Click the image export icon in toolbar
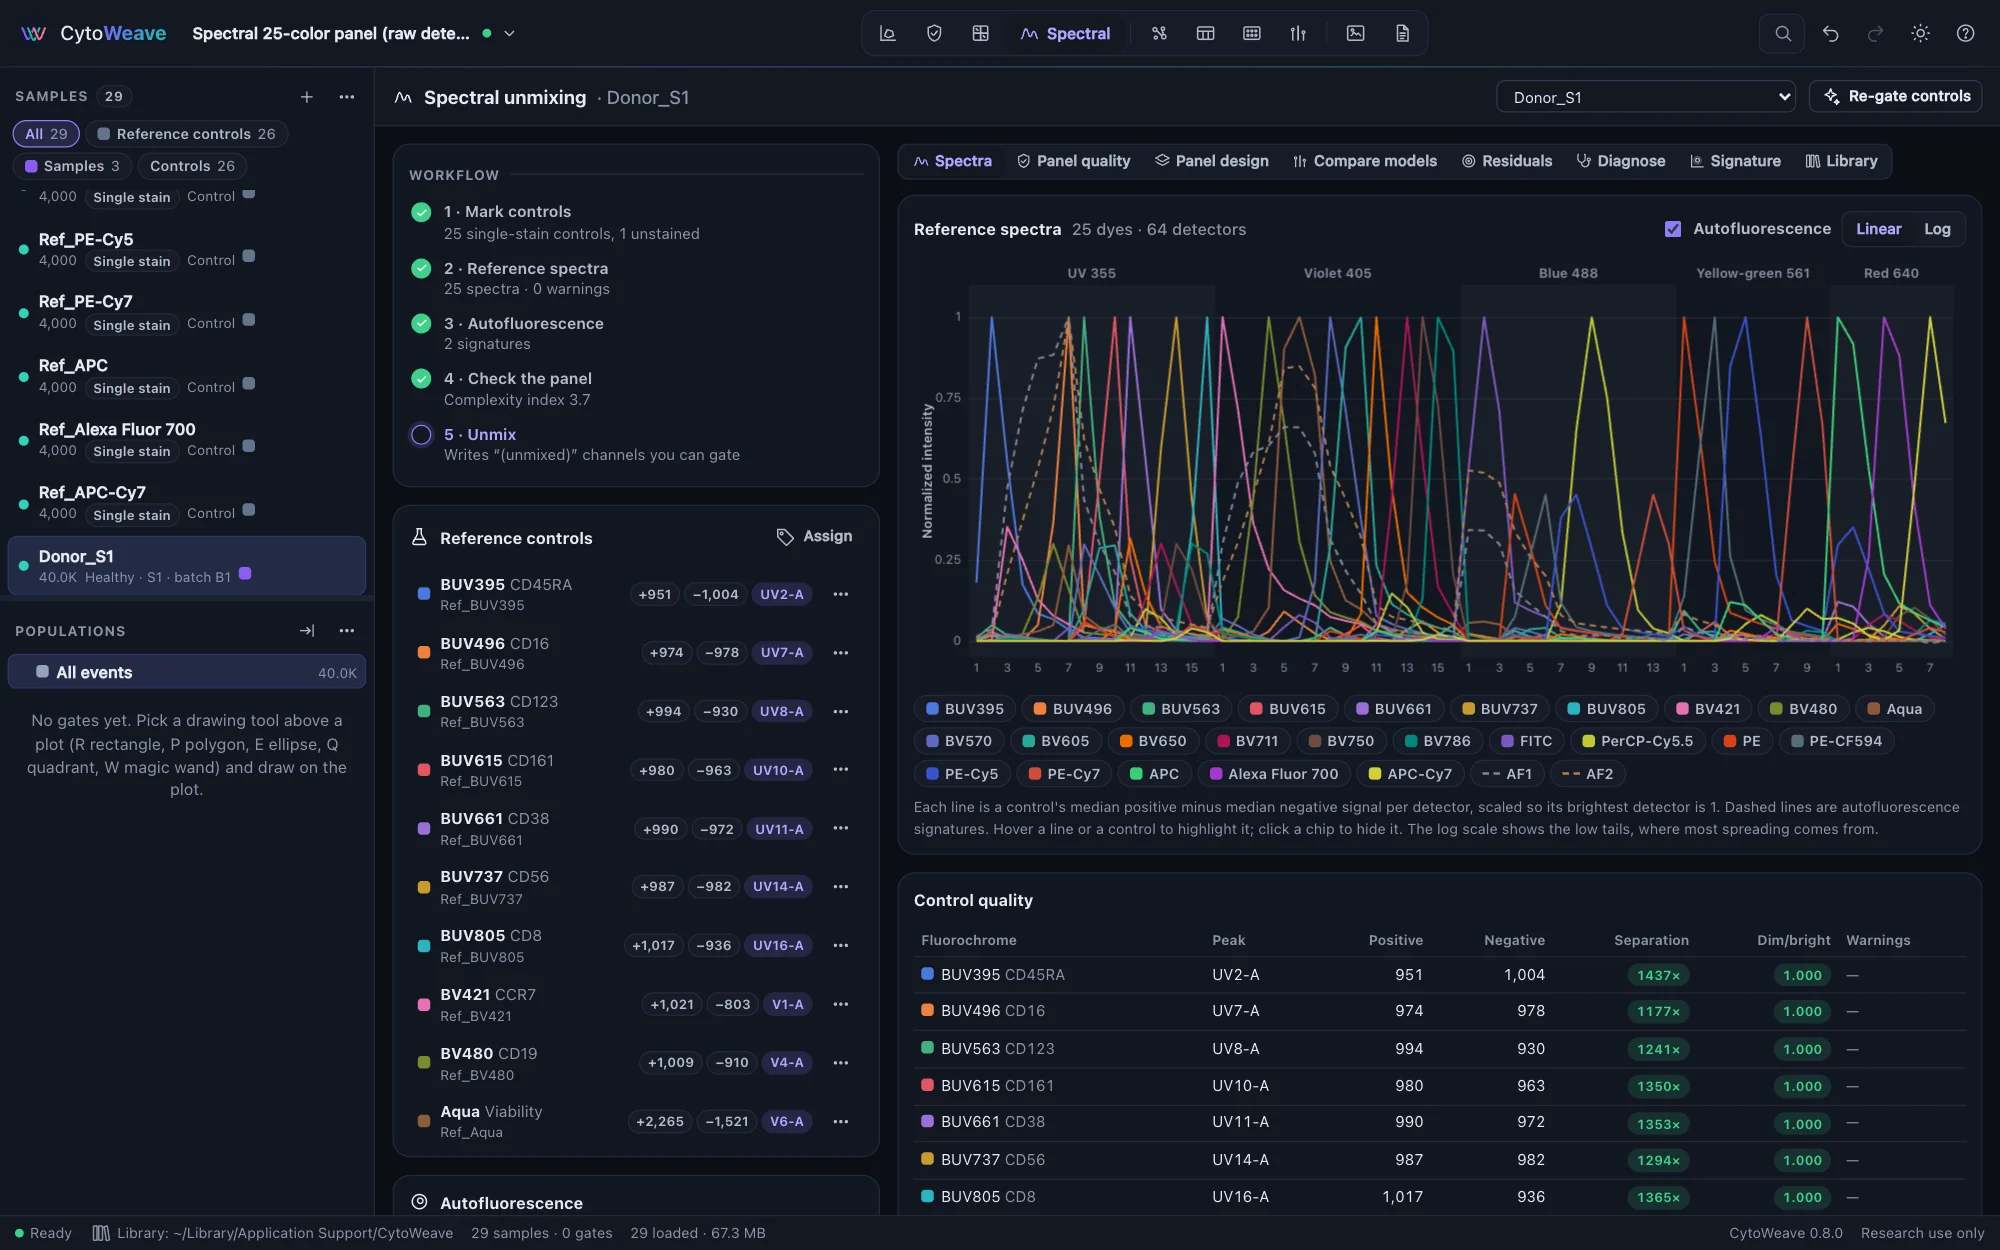This screenshot has width=2000, height=1250. pyautogui.click(x=1355, y=33)
